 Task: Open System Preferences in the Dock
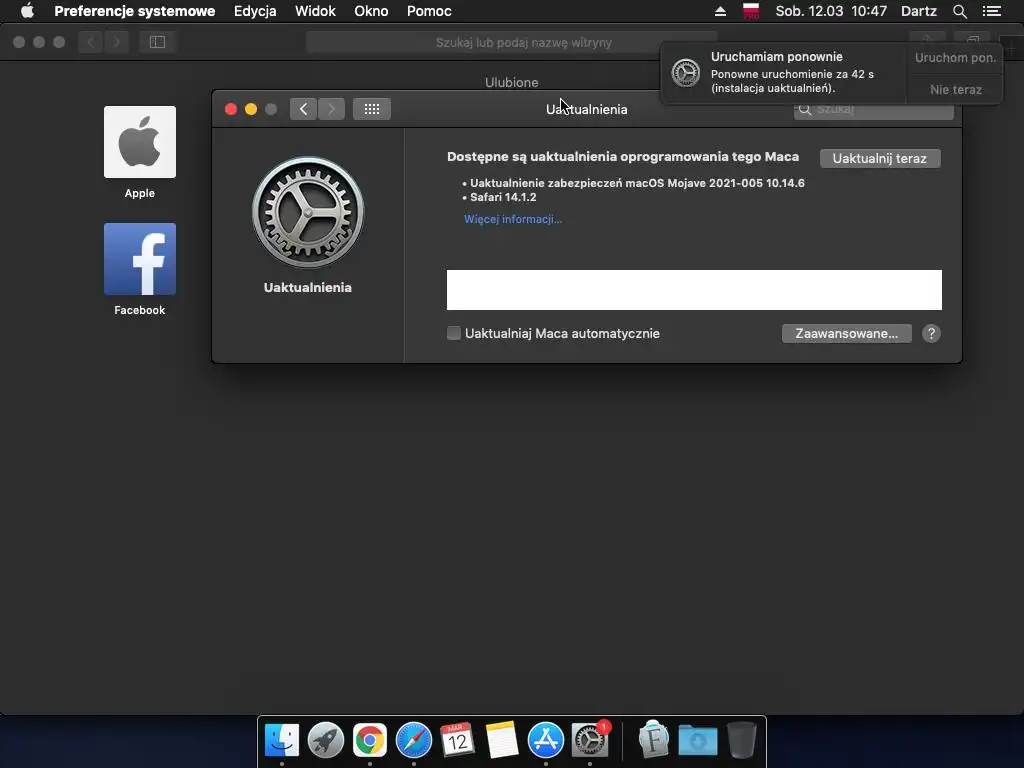click(x=590, y=741)
